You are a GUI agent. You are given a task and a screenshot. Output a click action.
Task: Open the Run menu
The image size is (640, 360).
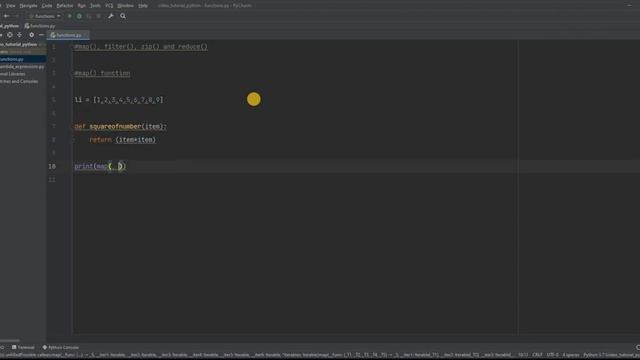tap(82, 6)
